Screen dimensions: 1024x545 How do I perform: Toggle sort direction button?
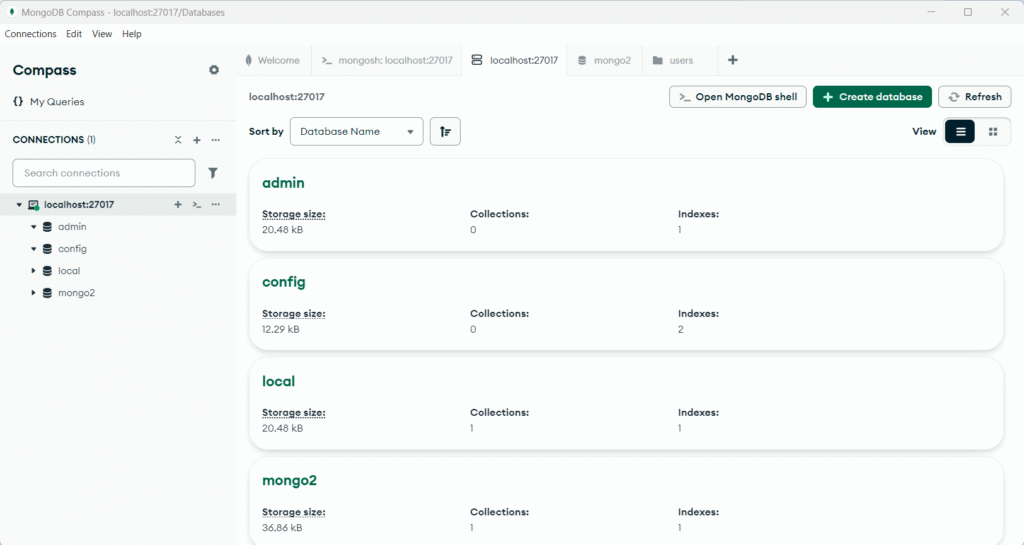(x=445, y=131)
